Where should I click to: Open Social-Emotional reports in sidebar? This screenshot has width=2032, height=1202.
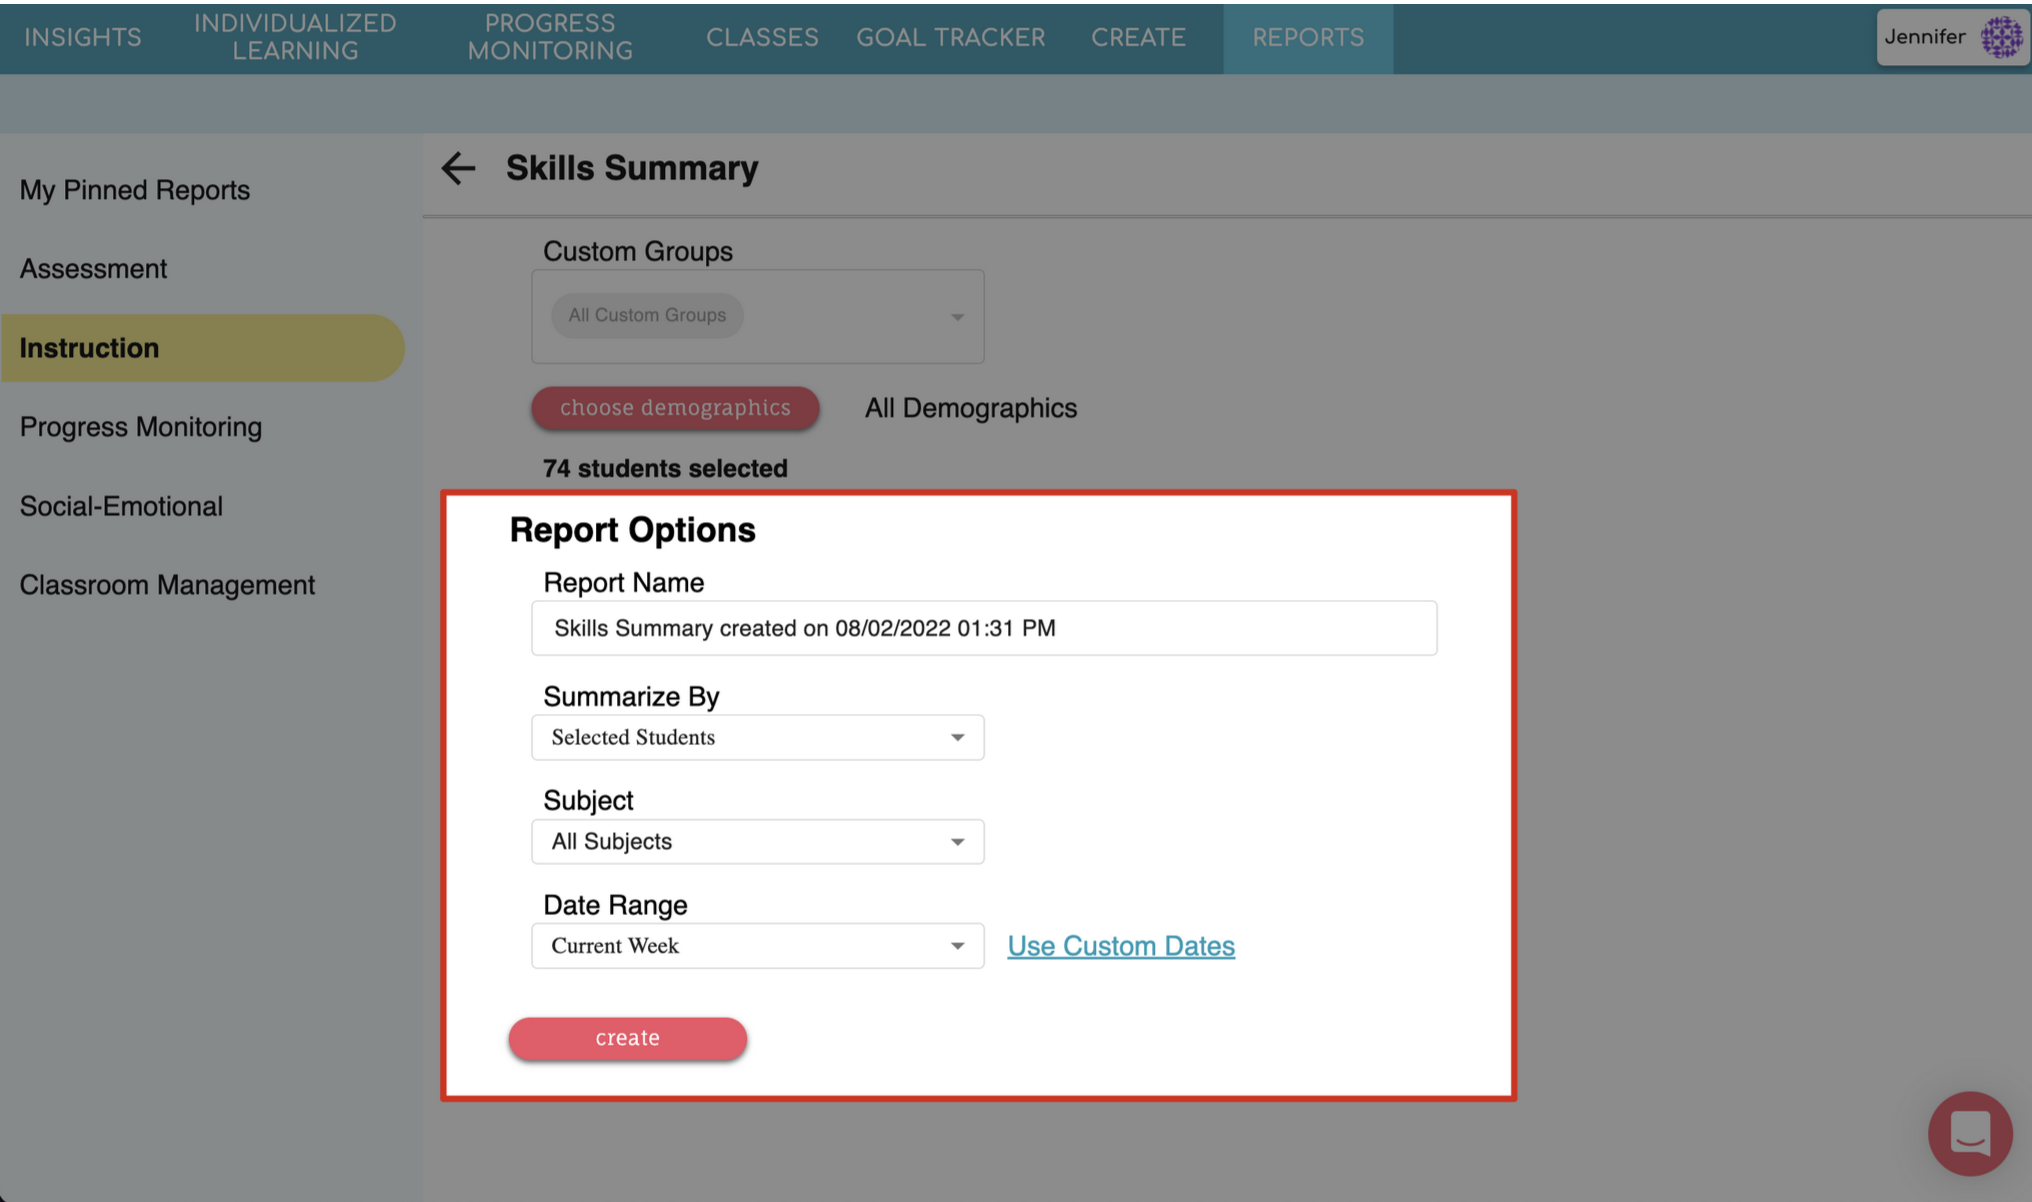click(x=121, y=506)
